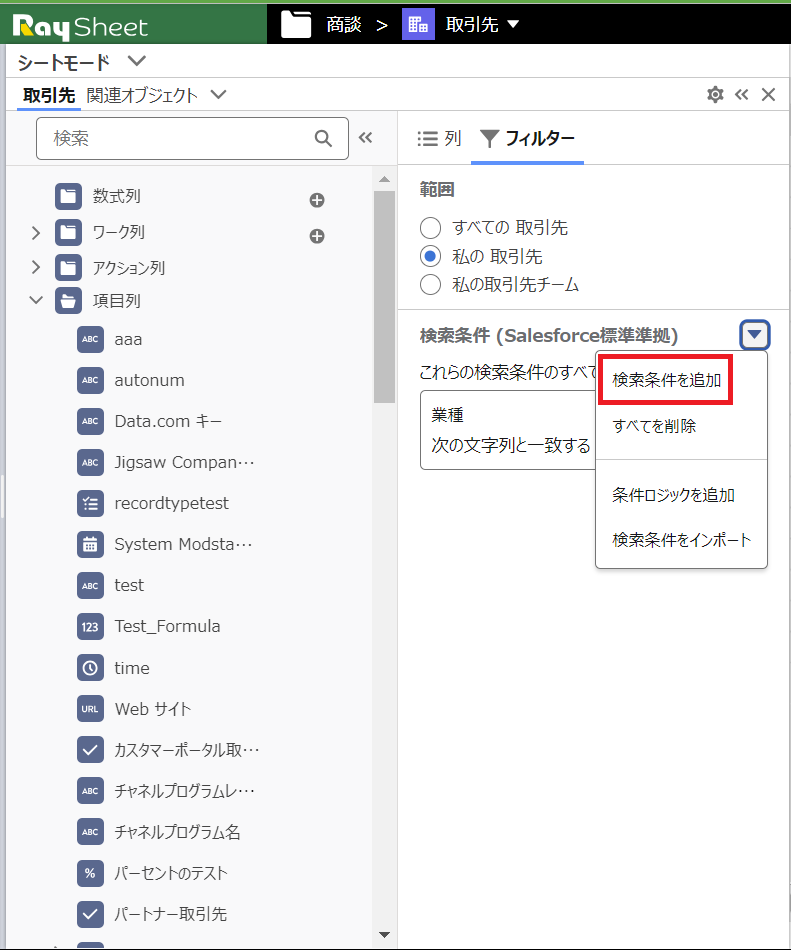Add a new 数式列 with plus icon
Viewport: 791px width, 950px height.
[317, 201]
